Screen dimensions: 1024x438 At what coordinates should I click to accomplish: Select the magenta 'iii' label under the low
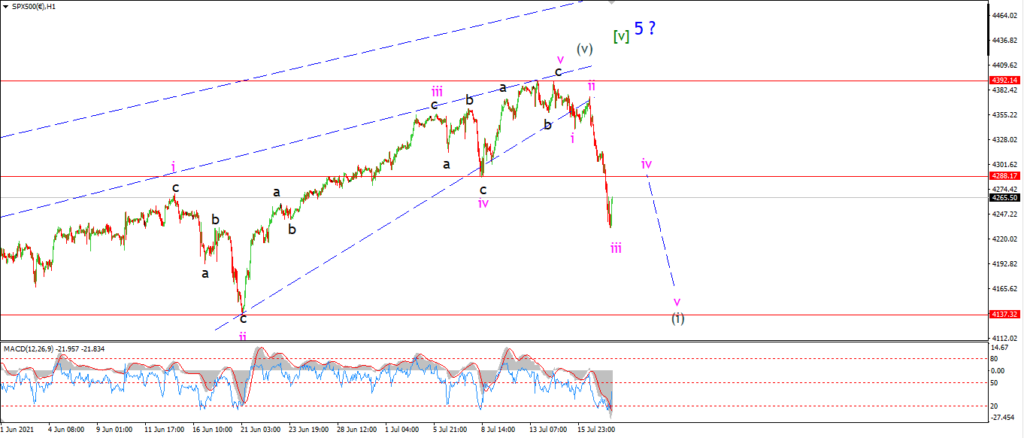(x=616, y=248)
